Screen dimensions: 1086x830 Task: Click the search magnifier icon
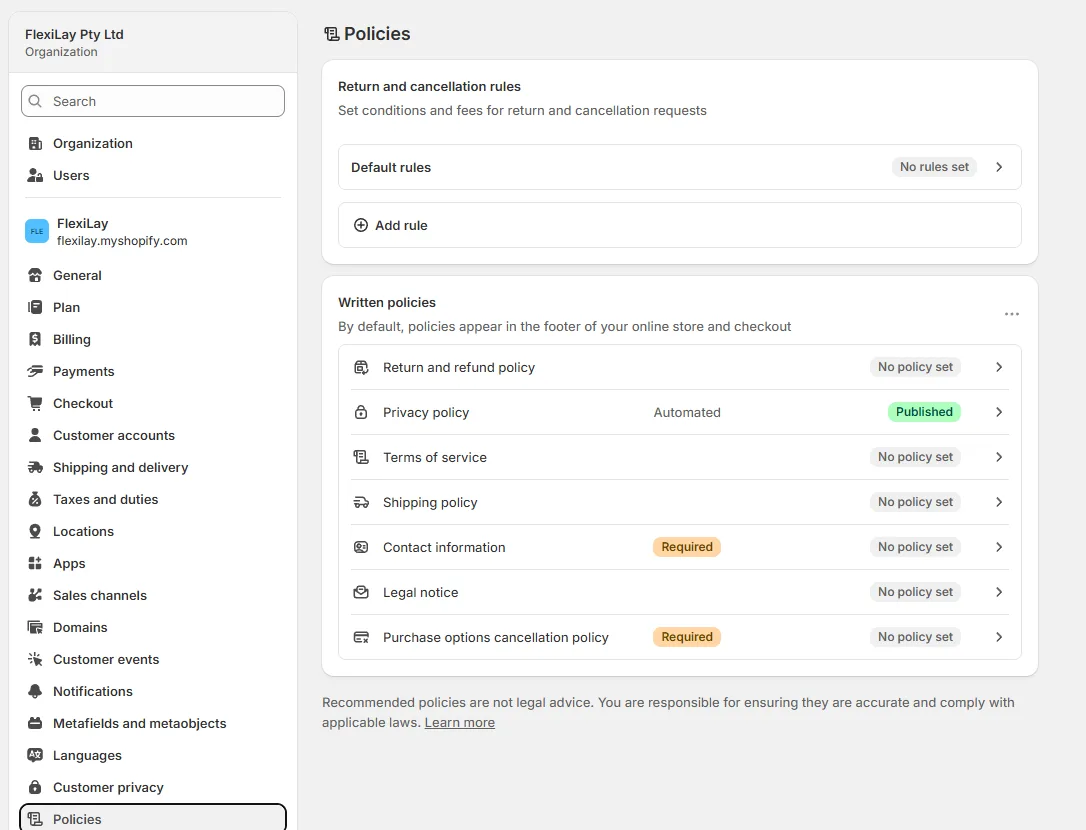35,101
